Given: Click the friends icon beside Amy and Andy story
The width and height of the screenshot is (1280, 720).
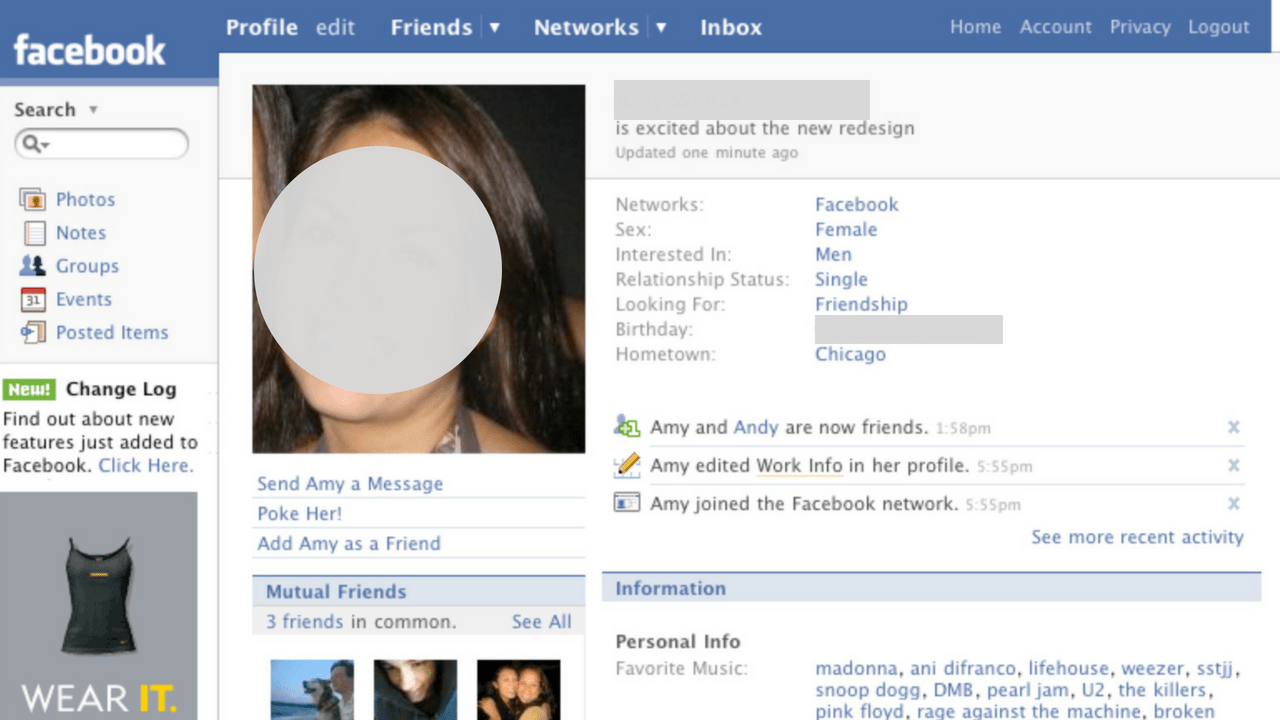Looking at the screenshot, I should [627, 426].
